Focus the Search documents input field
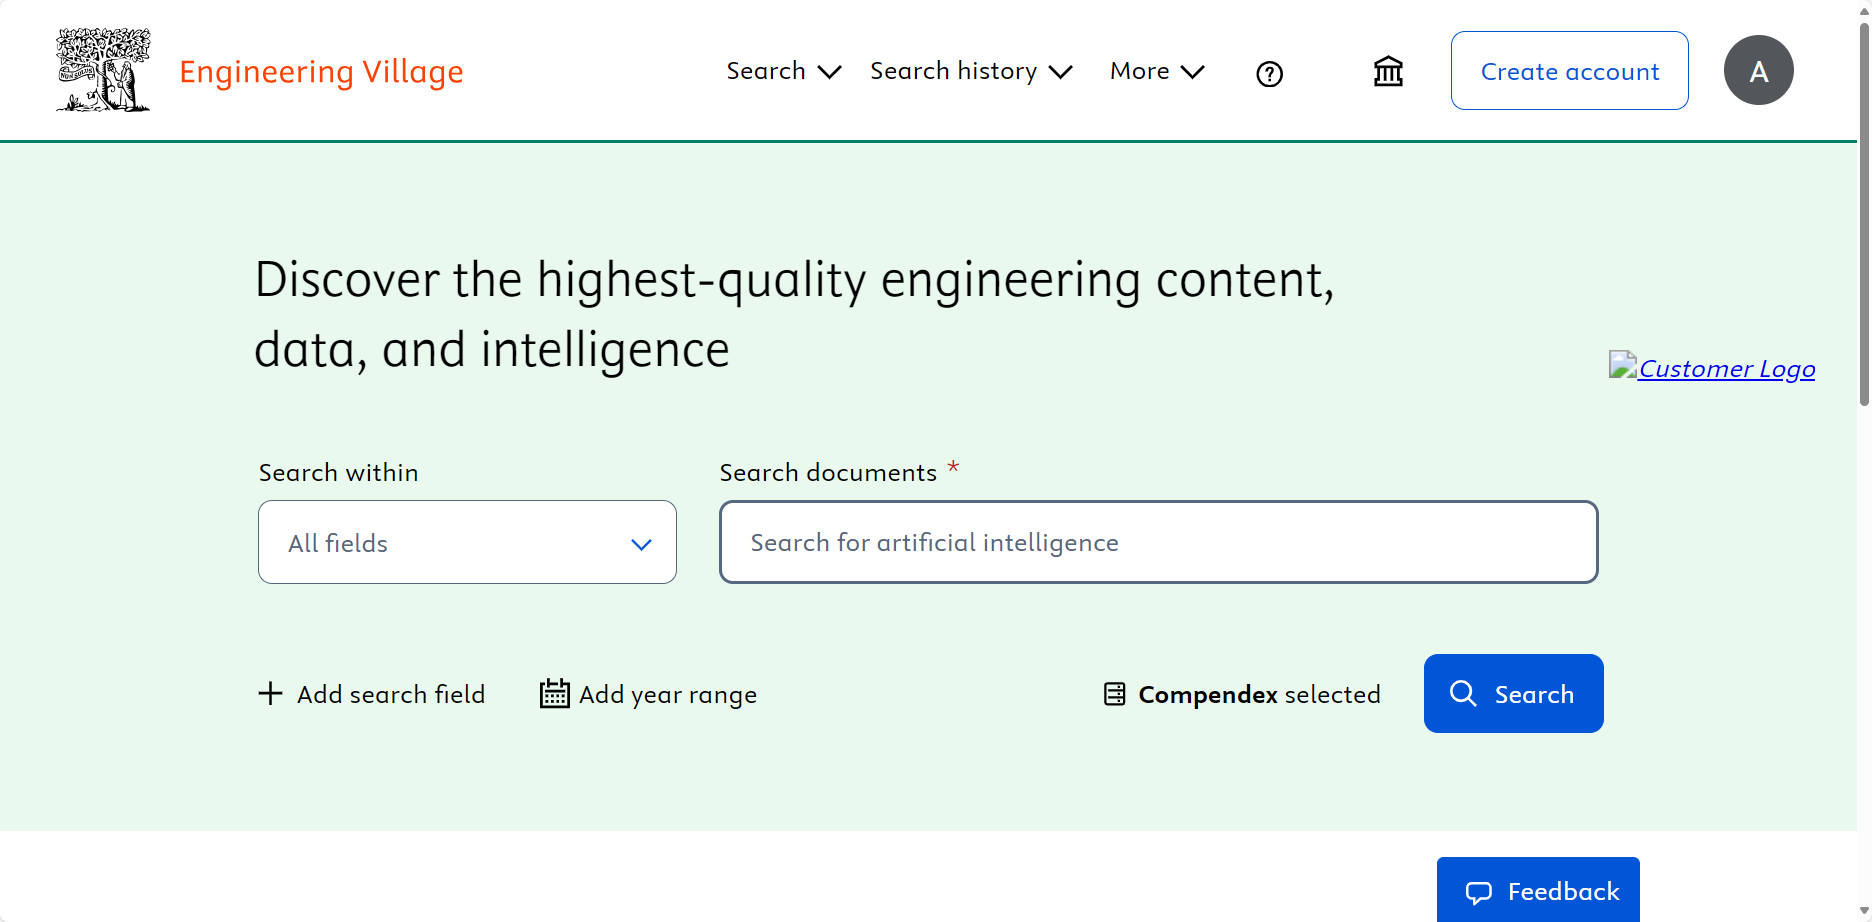Screen dimensions: 1872x922 pos(1158,542)
